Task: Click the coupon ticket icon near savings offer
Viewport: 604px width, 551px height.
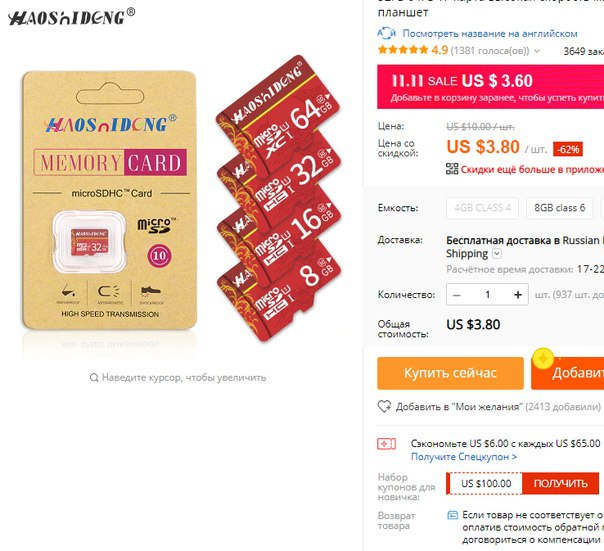Action: [x=386, y=444]
